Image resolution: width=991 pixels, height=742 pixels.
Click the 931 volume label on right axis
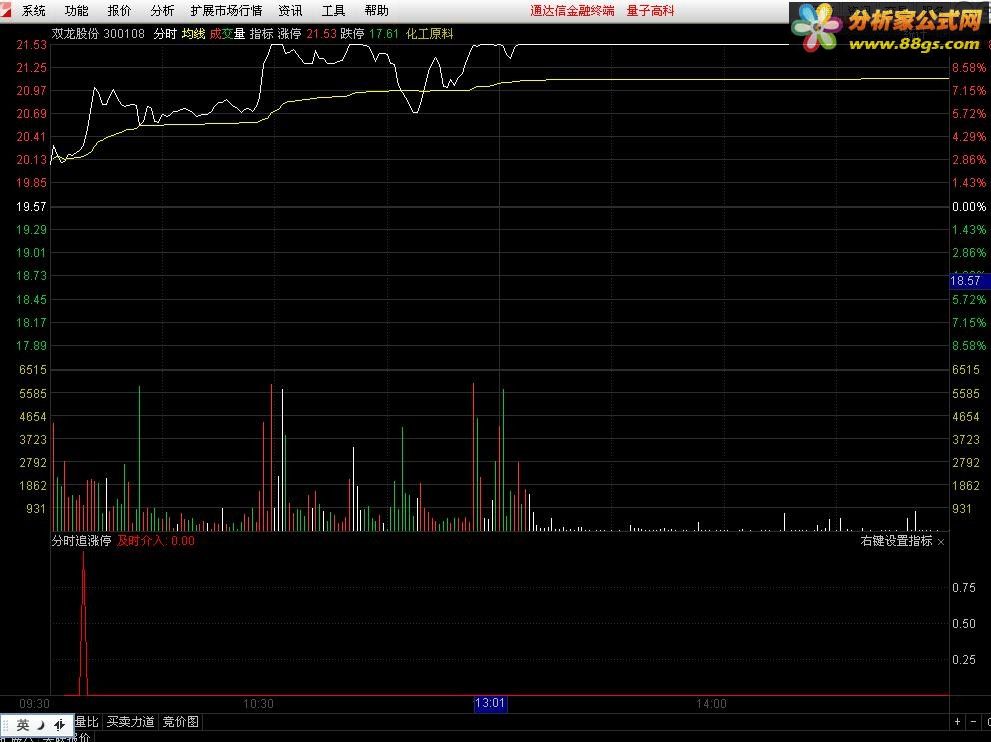point(961,509)
